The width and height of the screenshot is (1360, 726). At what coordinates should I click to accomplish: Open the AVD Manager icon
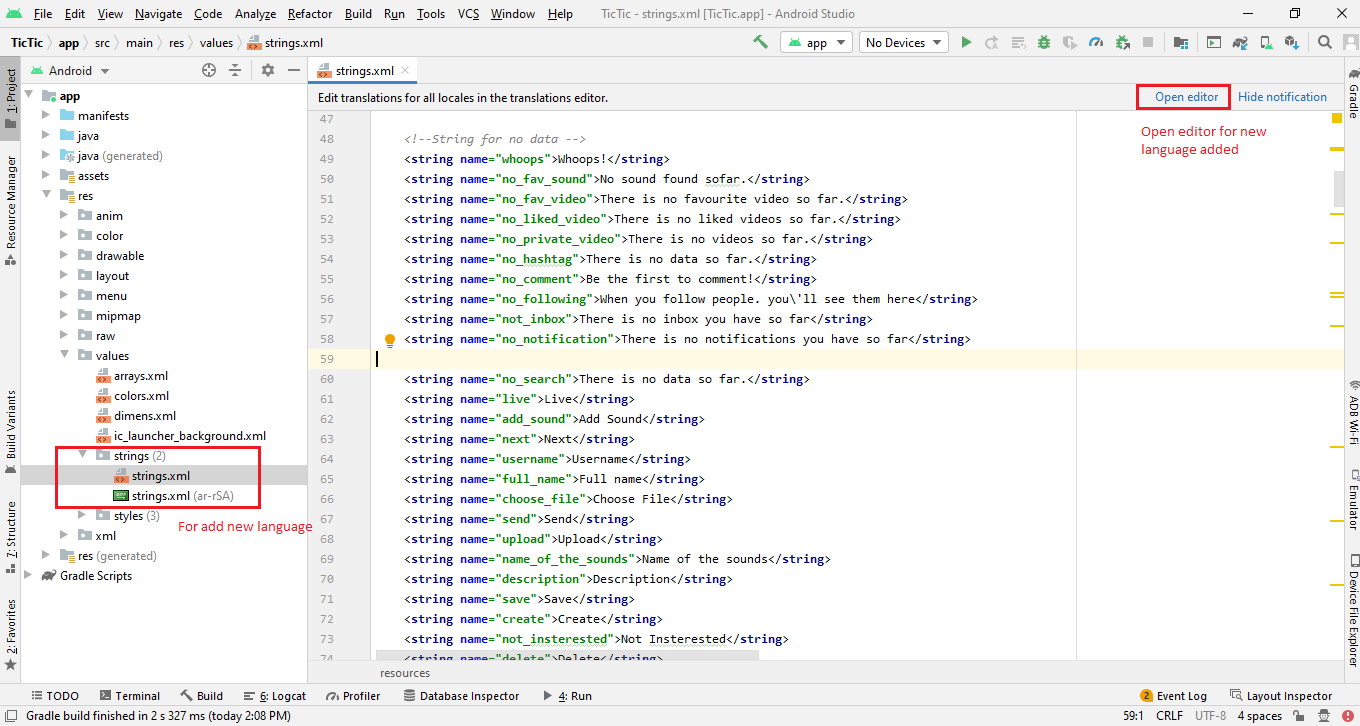(x=1266, y=43)
